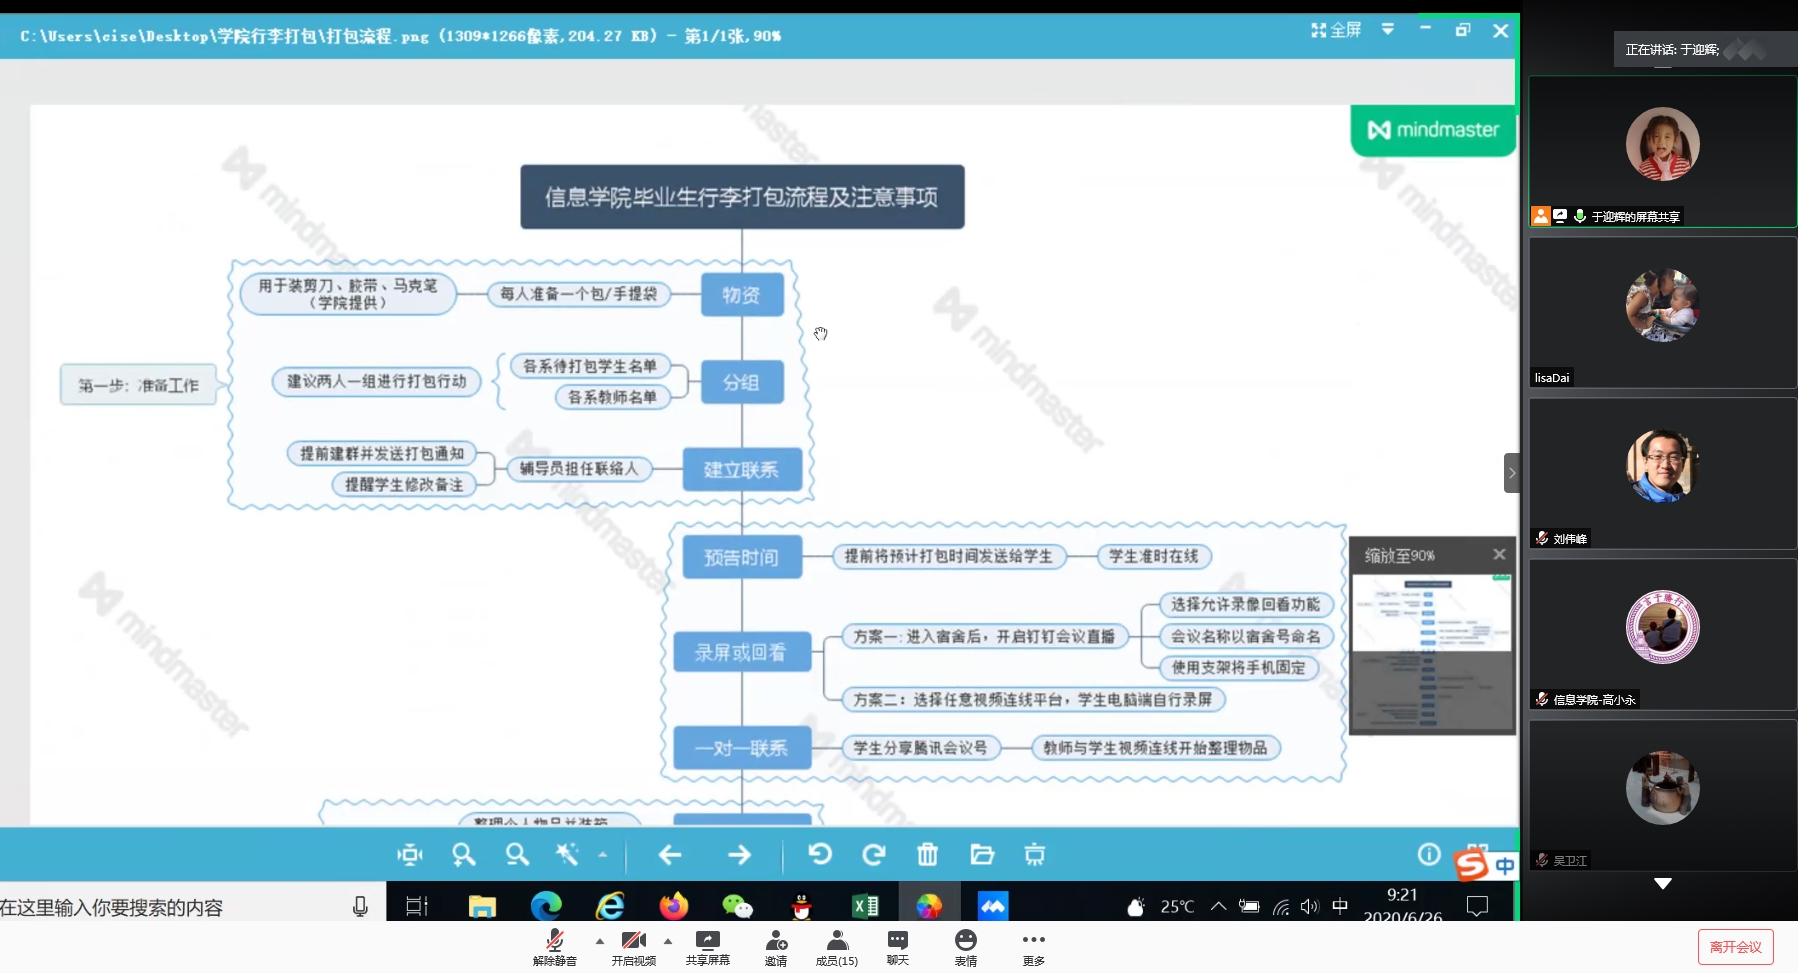Screen dimensions: 1798x973
Task: Click the zoom navigator thumbnail preview
Action: pyautogui.click(x=1431, y=650)
